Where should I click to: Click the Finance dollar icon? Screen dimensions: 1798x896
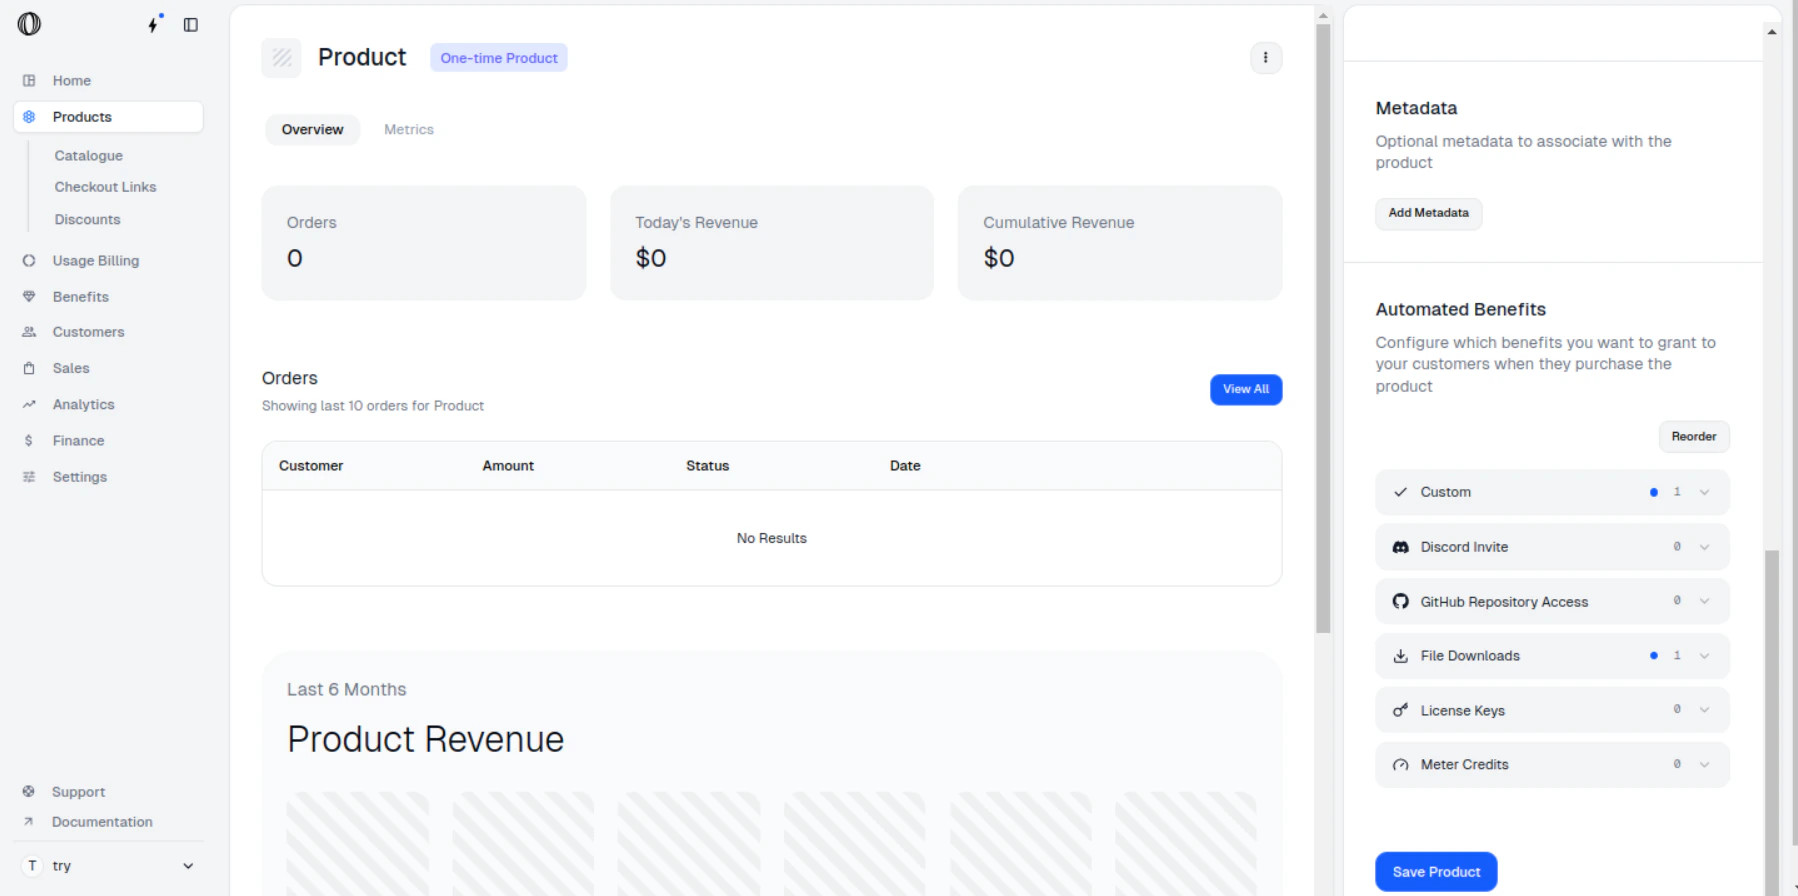(x=29, y=441)
